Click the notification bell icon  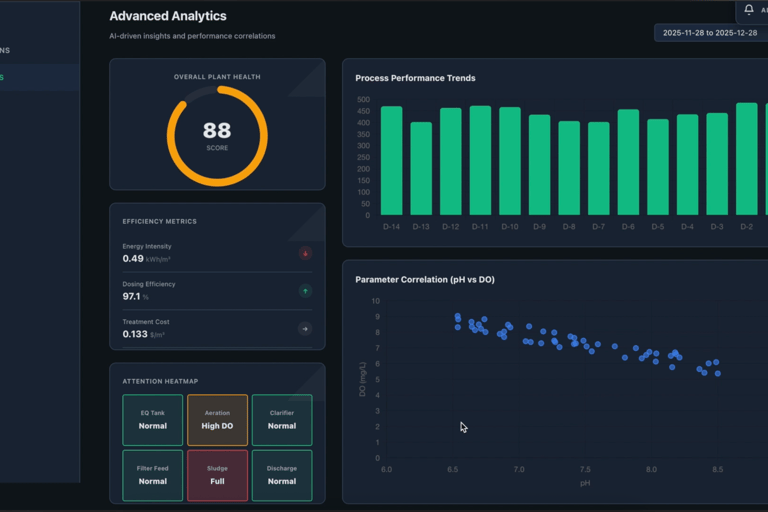[748, 9]
